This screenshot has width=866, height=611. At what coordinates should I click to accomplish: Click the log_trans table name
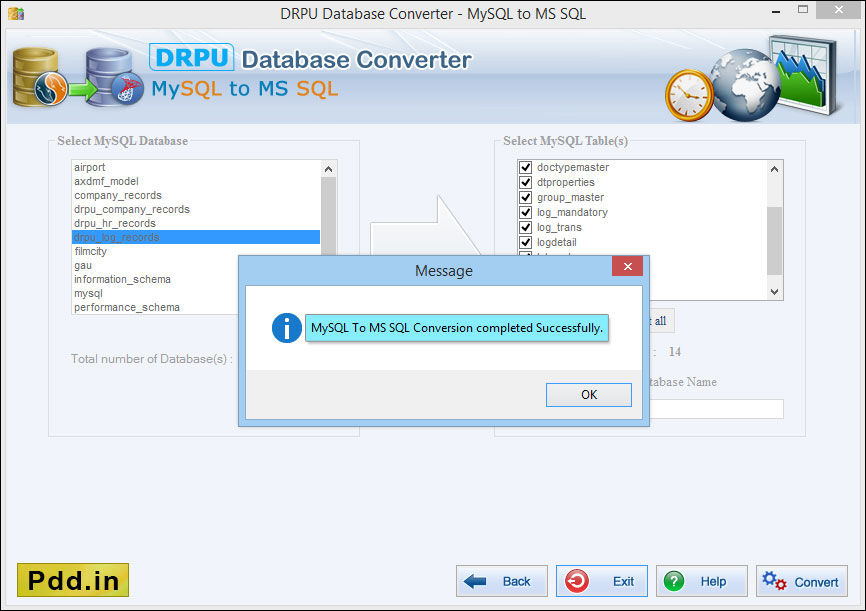(559, 227)
